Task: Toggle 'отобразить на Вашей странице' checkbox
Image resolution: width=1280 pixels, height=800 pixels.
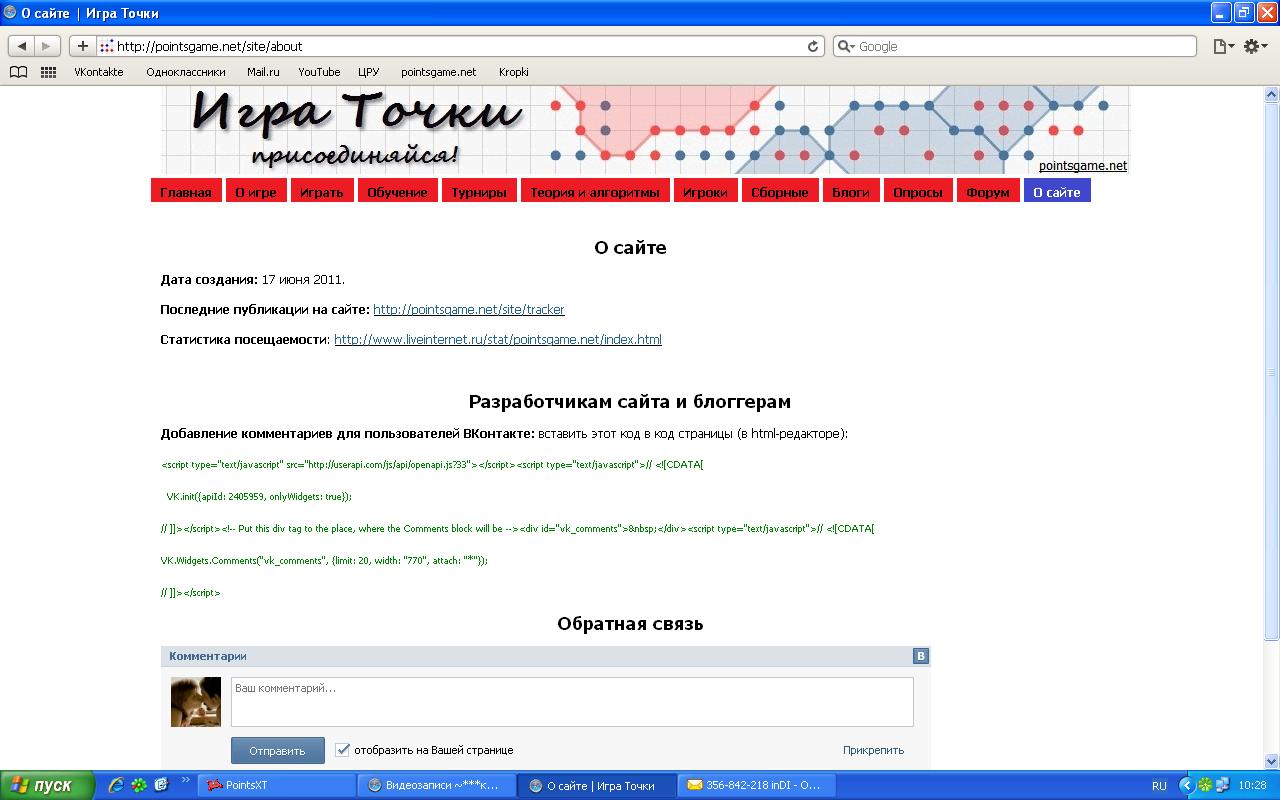Action: pos(342,749)
